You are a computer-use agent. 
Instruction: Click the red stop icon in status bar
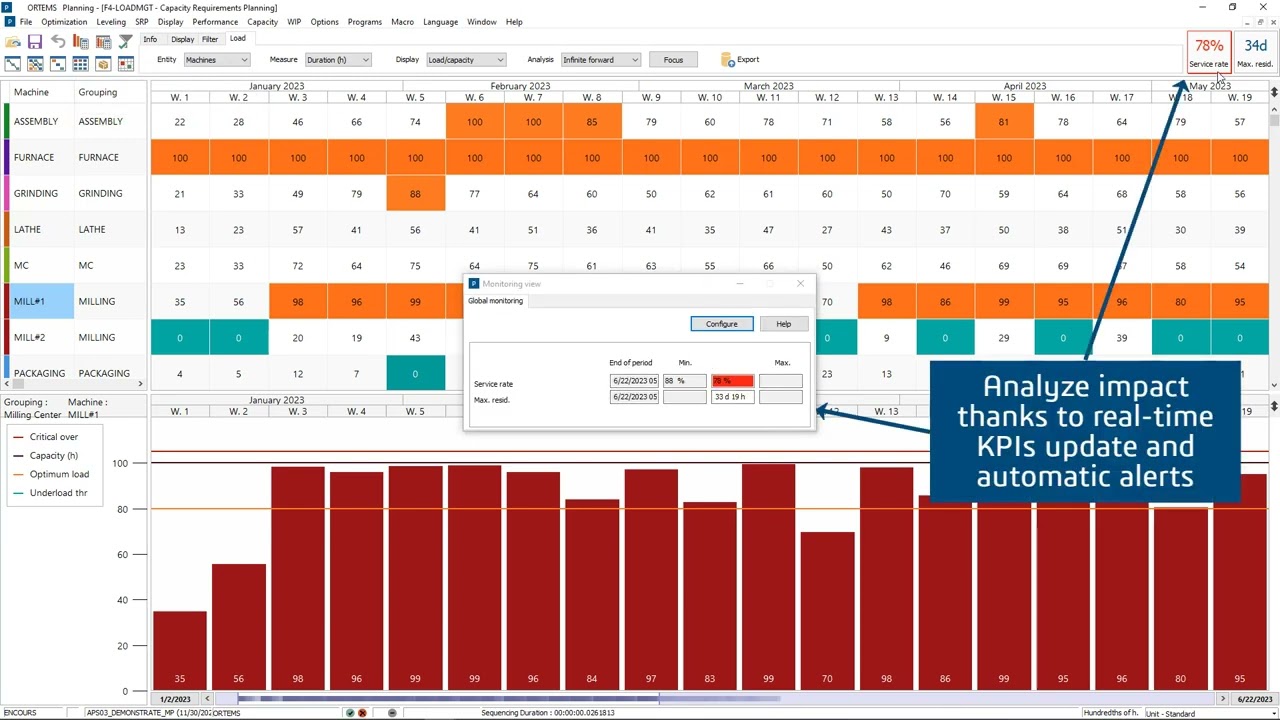(x=362, y=713)
